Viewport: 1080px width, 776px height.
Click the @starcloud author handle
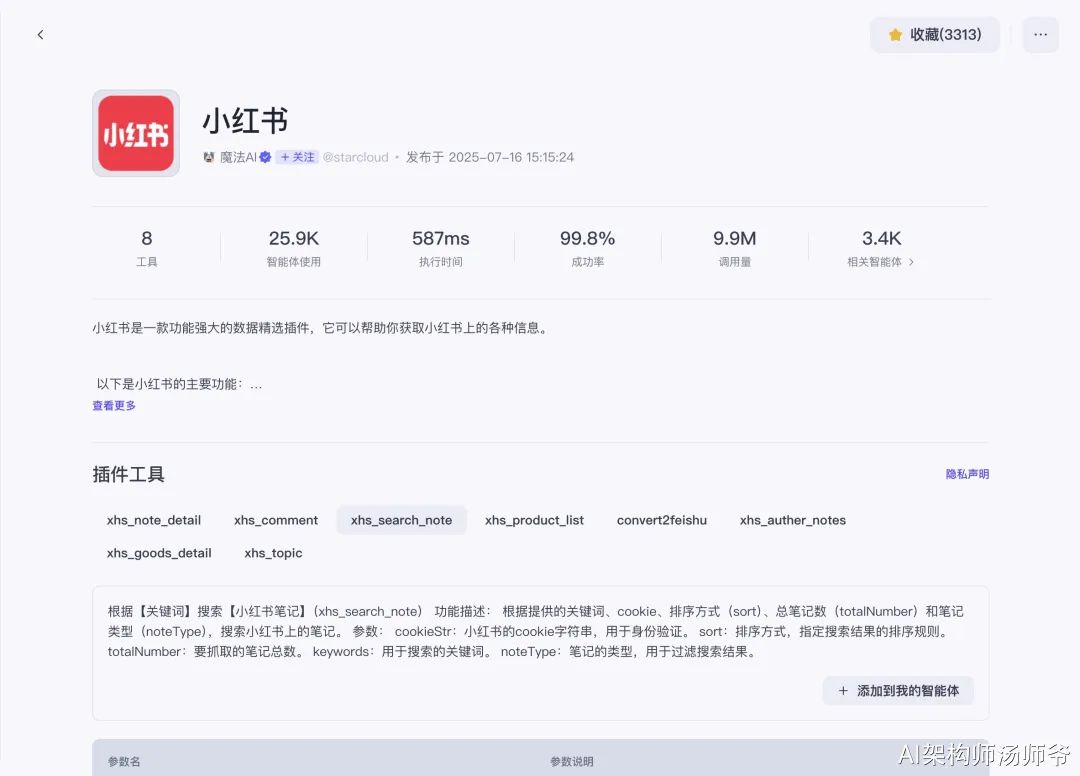click(x=356, y=158)
